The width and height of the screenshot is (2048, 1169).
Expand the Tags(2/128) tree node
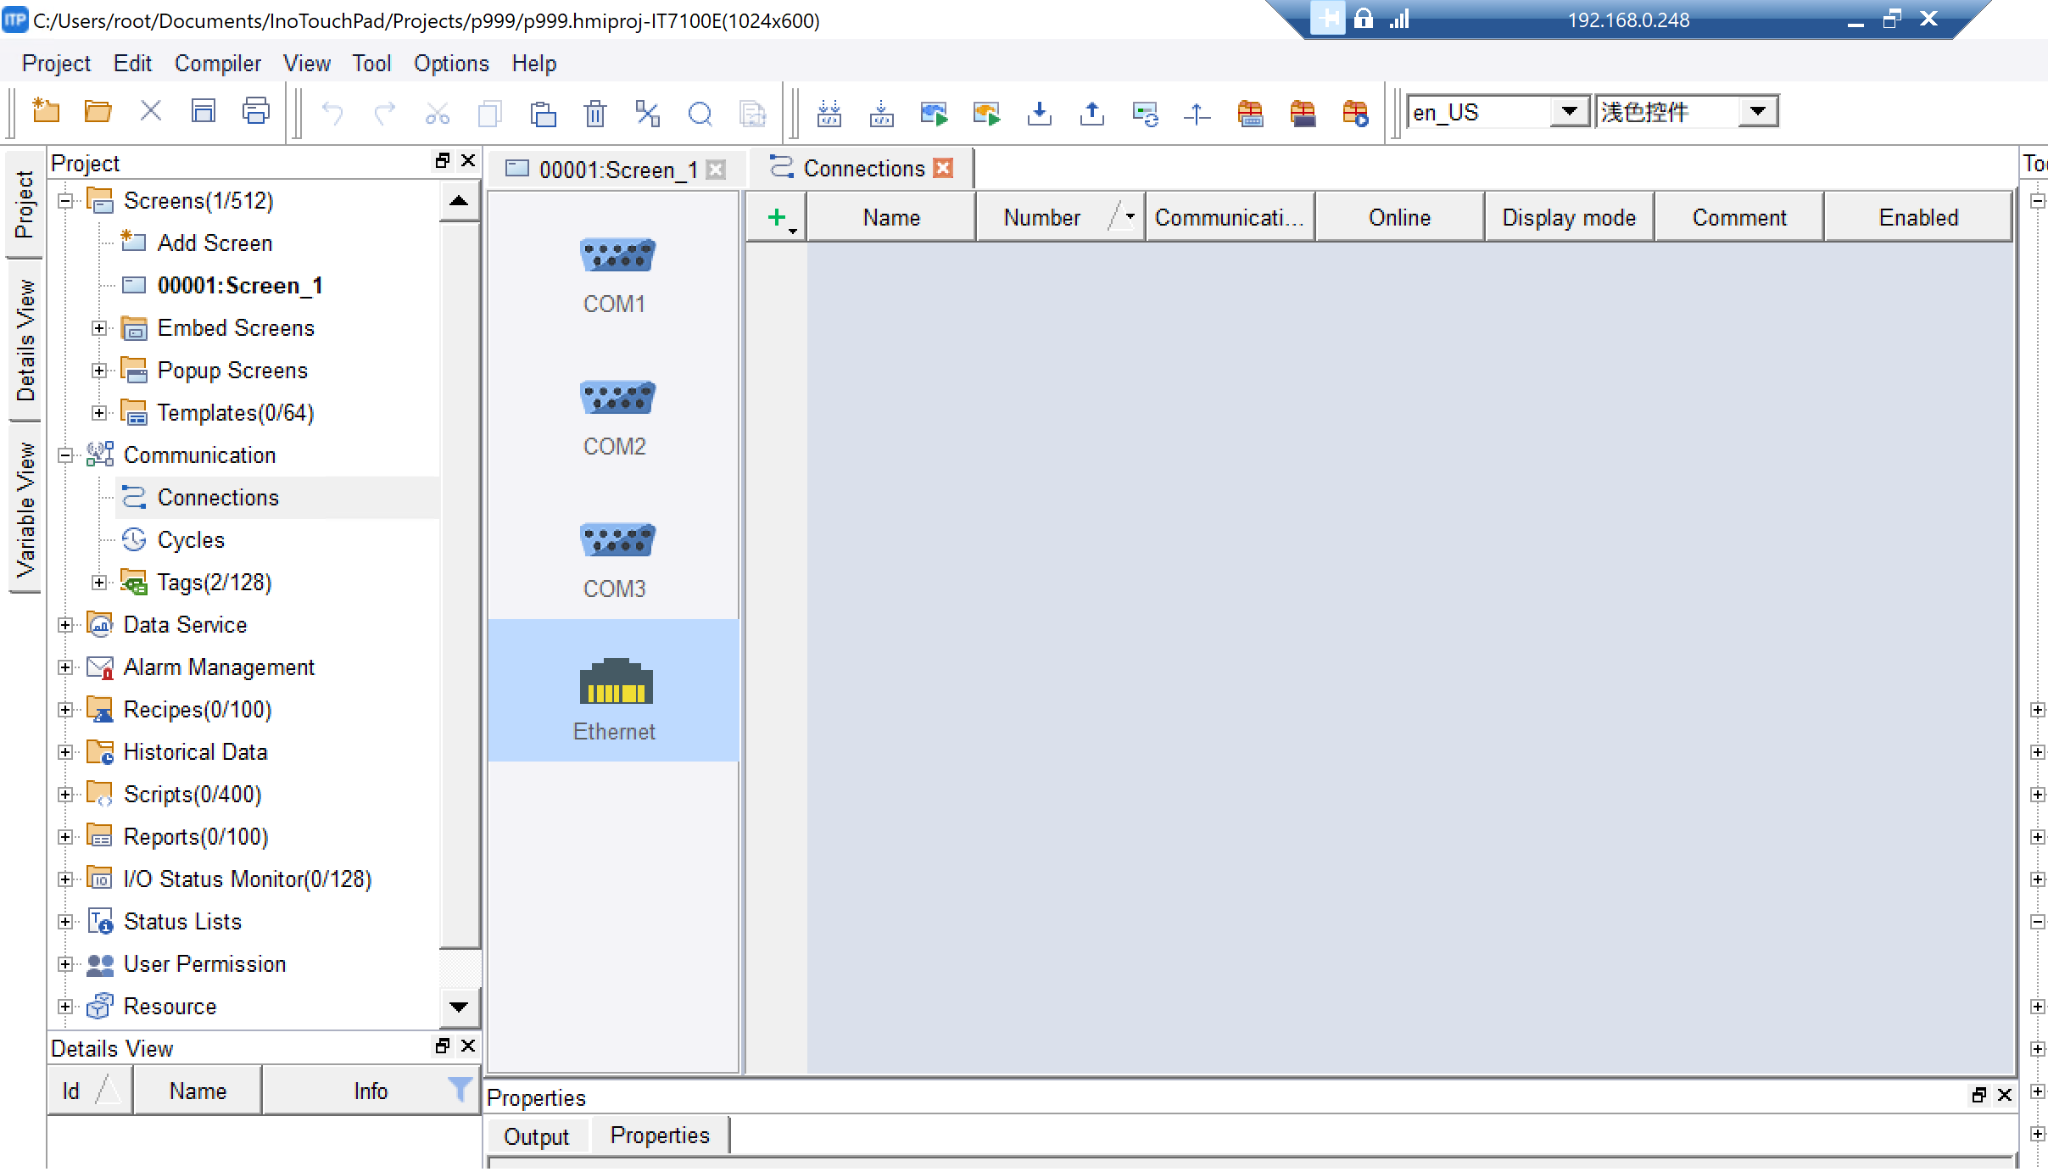tap(99, 582)
